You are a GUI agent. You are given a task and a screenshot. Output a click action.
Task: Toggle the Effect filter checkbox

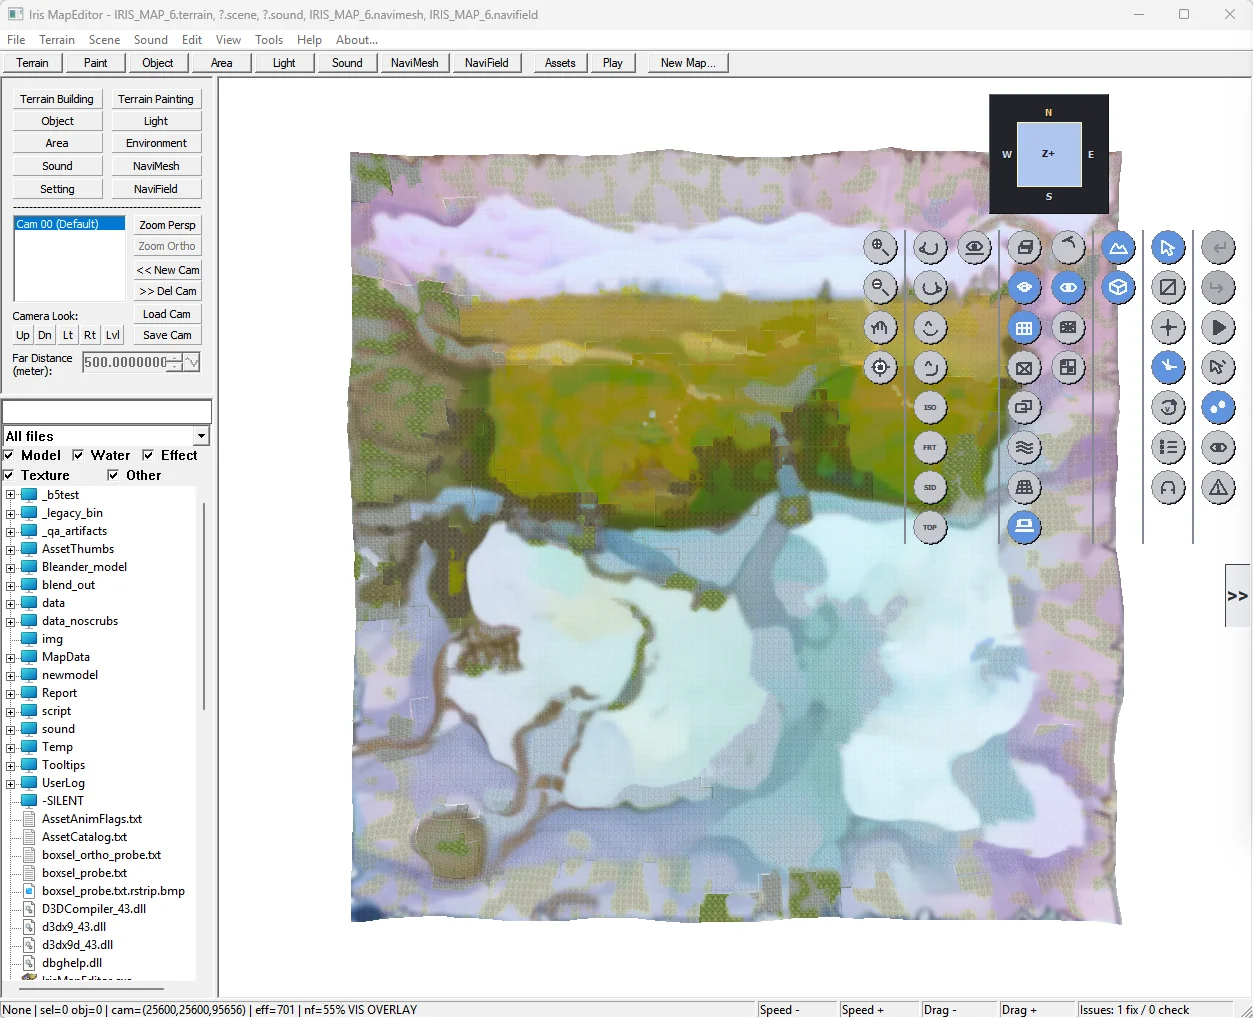[x=148, y=455]
